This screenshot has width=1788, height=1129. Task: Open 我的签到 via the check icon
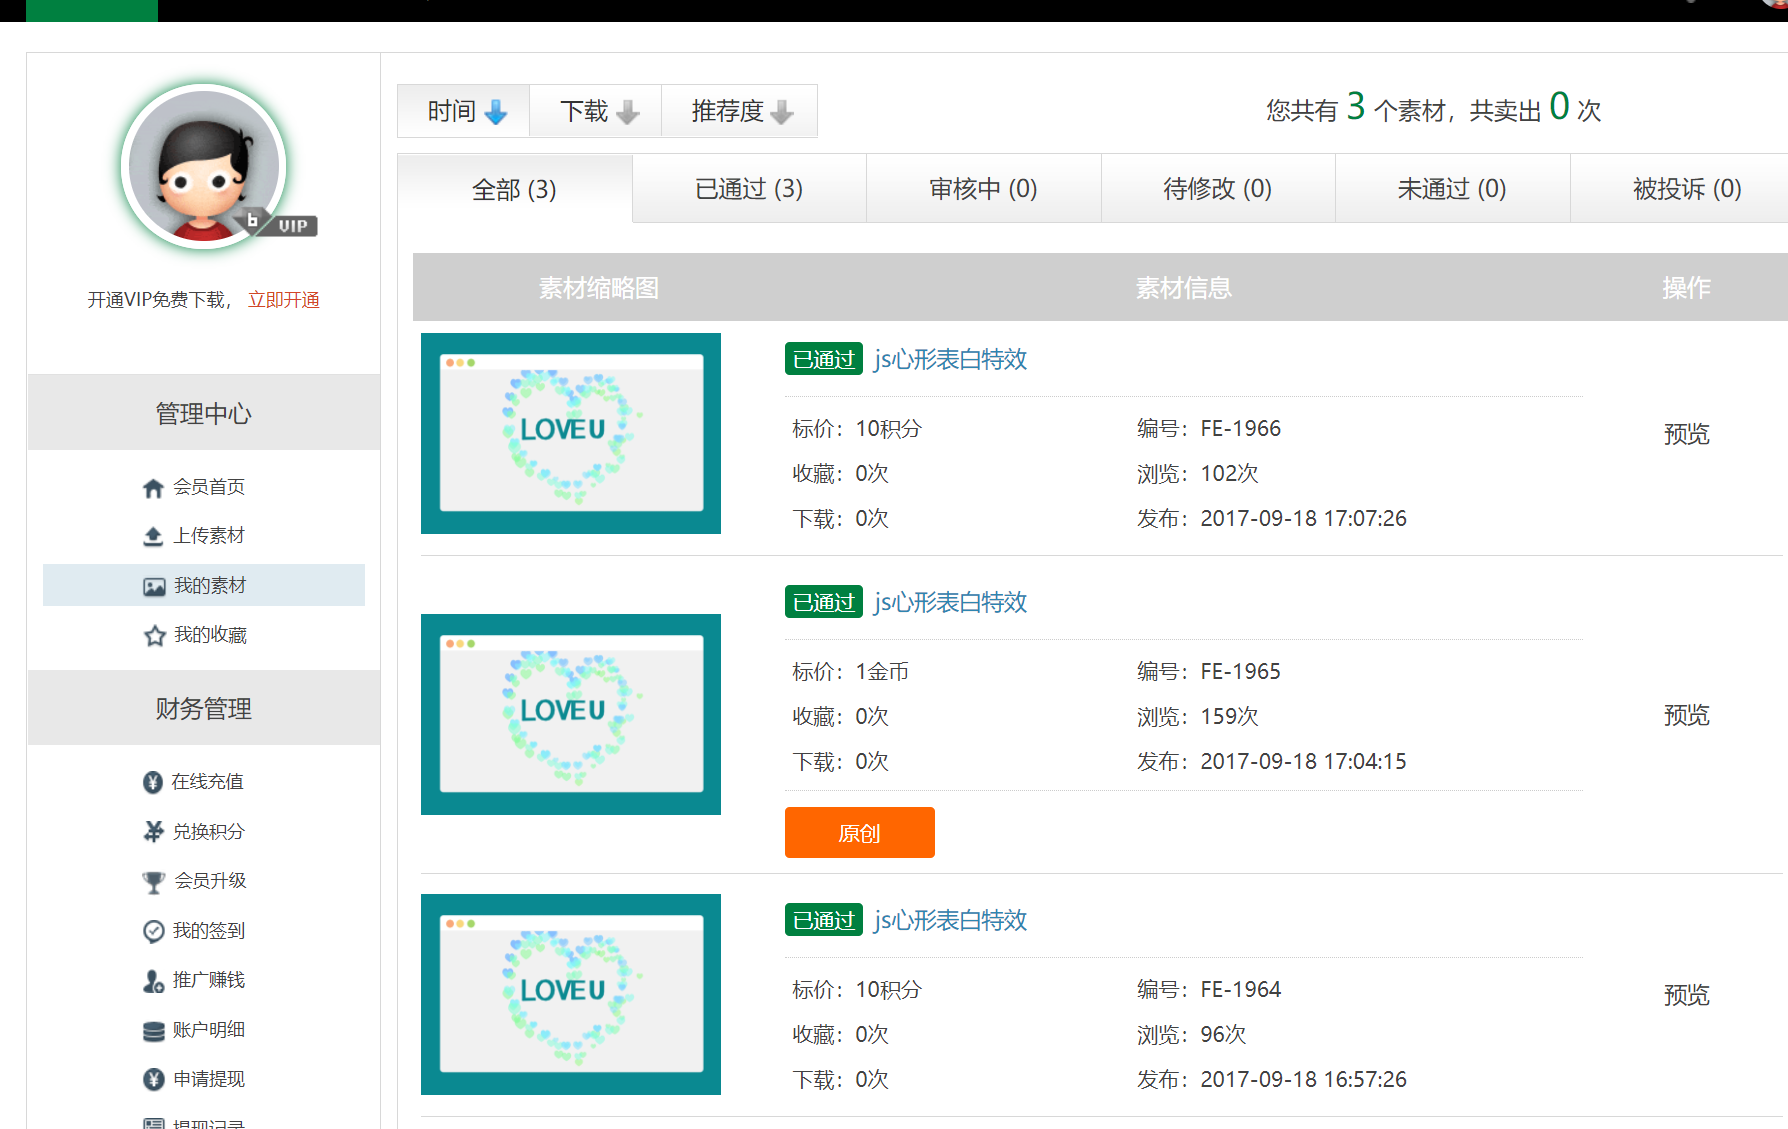(x=152, y=931)
